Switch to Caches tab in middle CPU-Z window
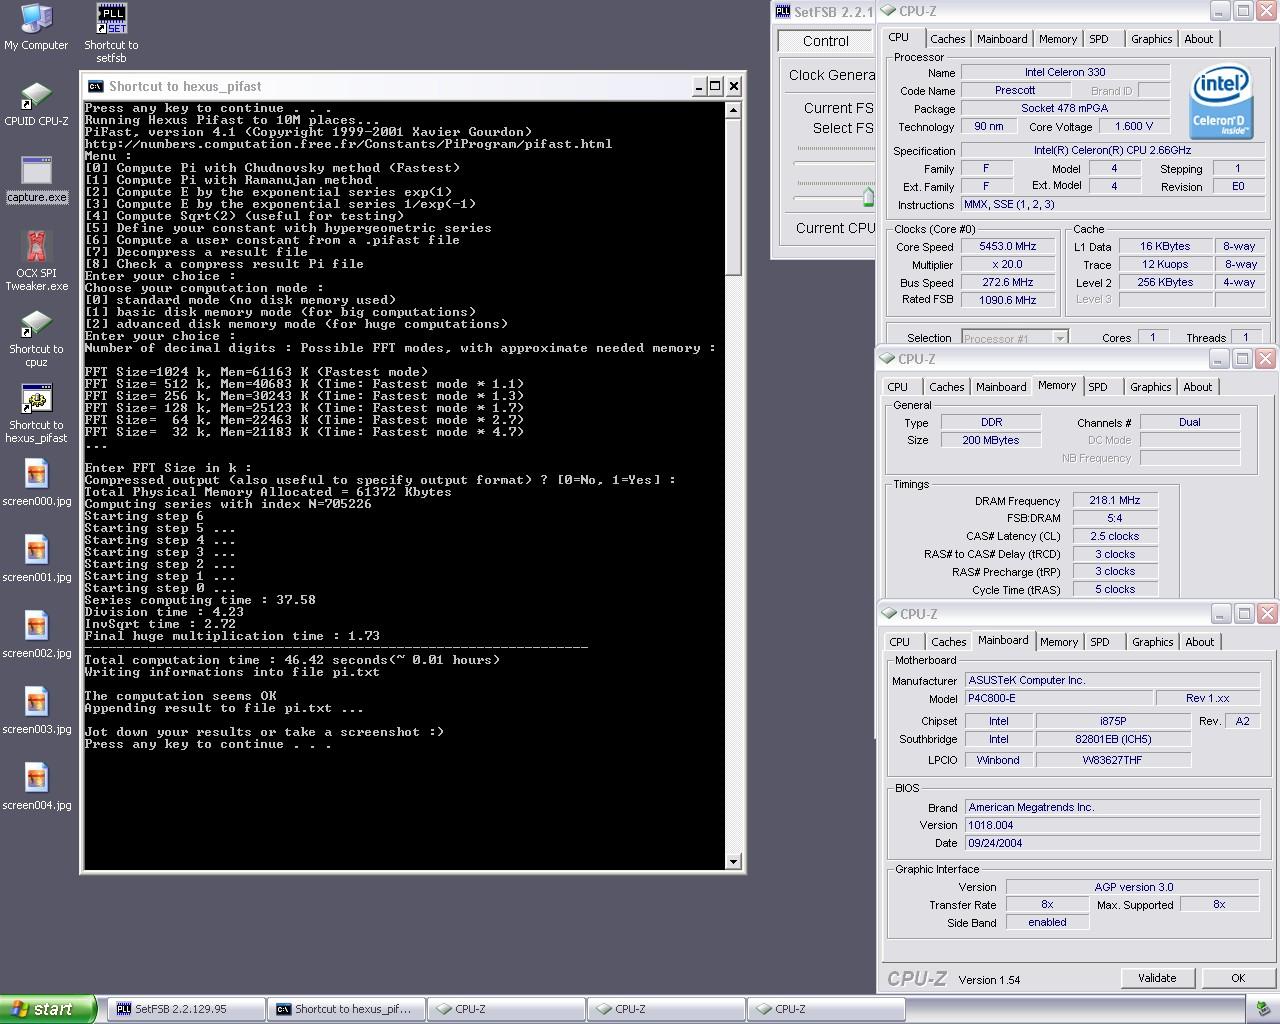 pos(946,387)
